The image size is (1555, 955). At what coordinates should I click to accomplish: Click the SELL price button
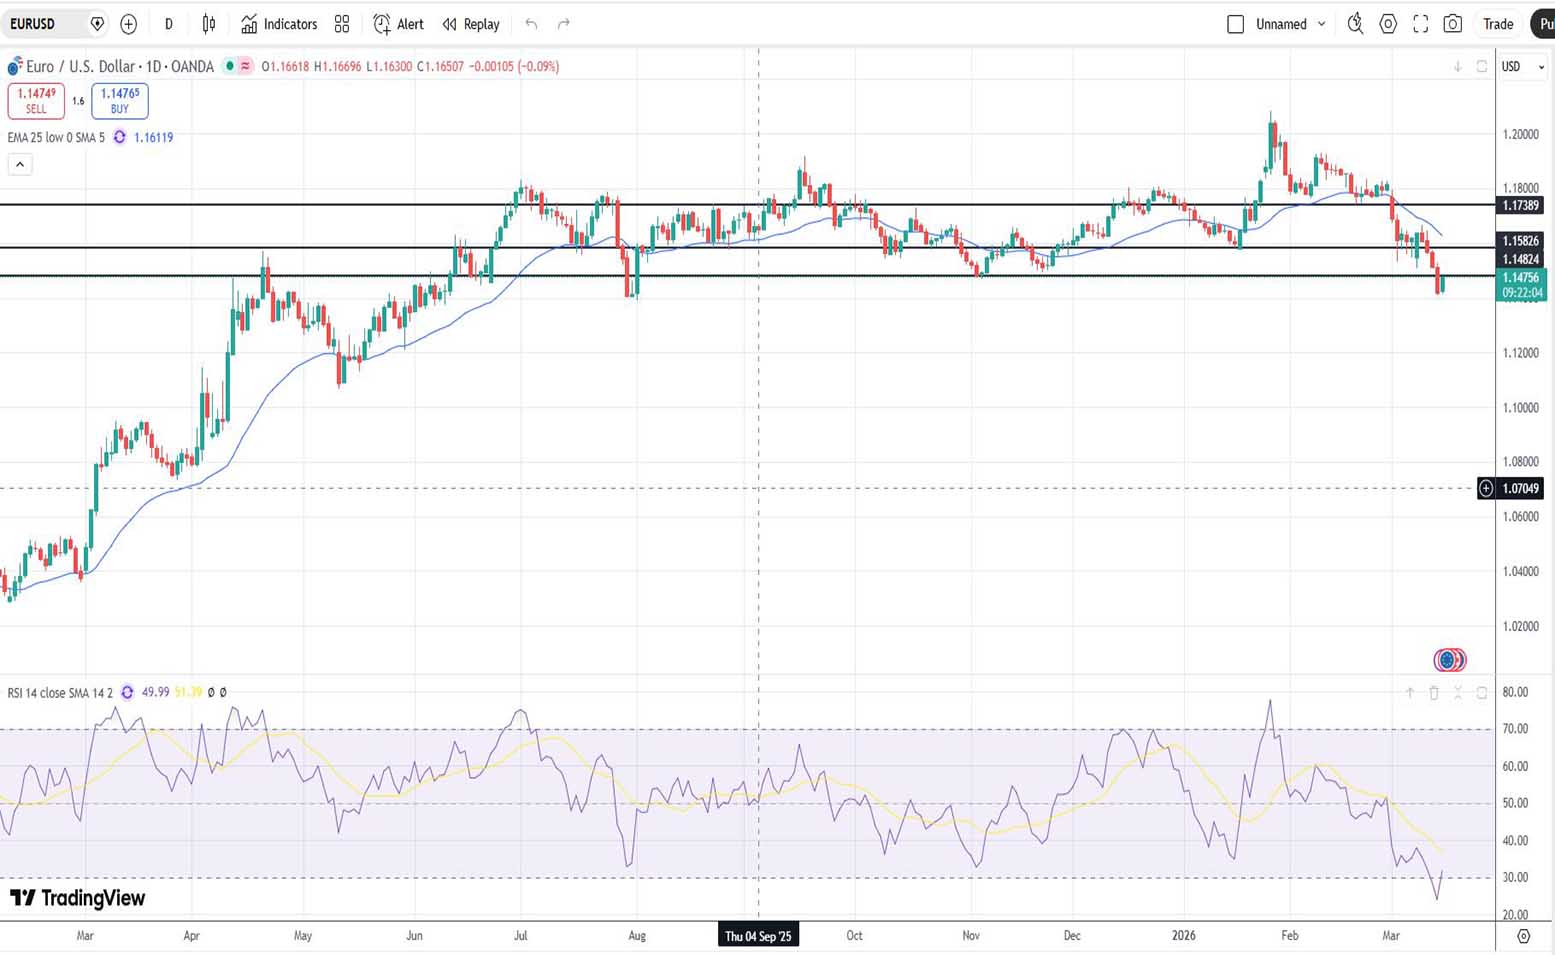(x=36, y=101)
